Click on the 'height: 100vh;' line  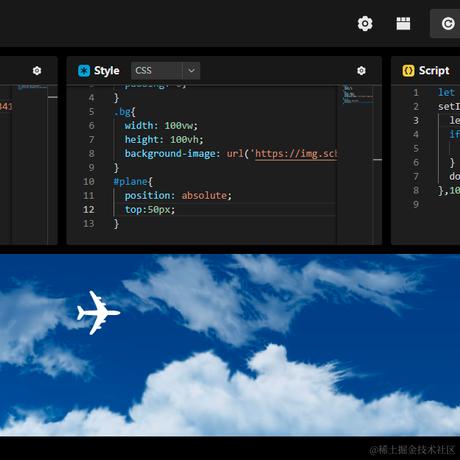point(164,140)
